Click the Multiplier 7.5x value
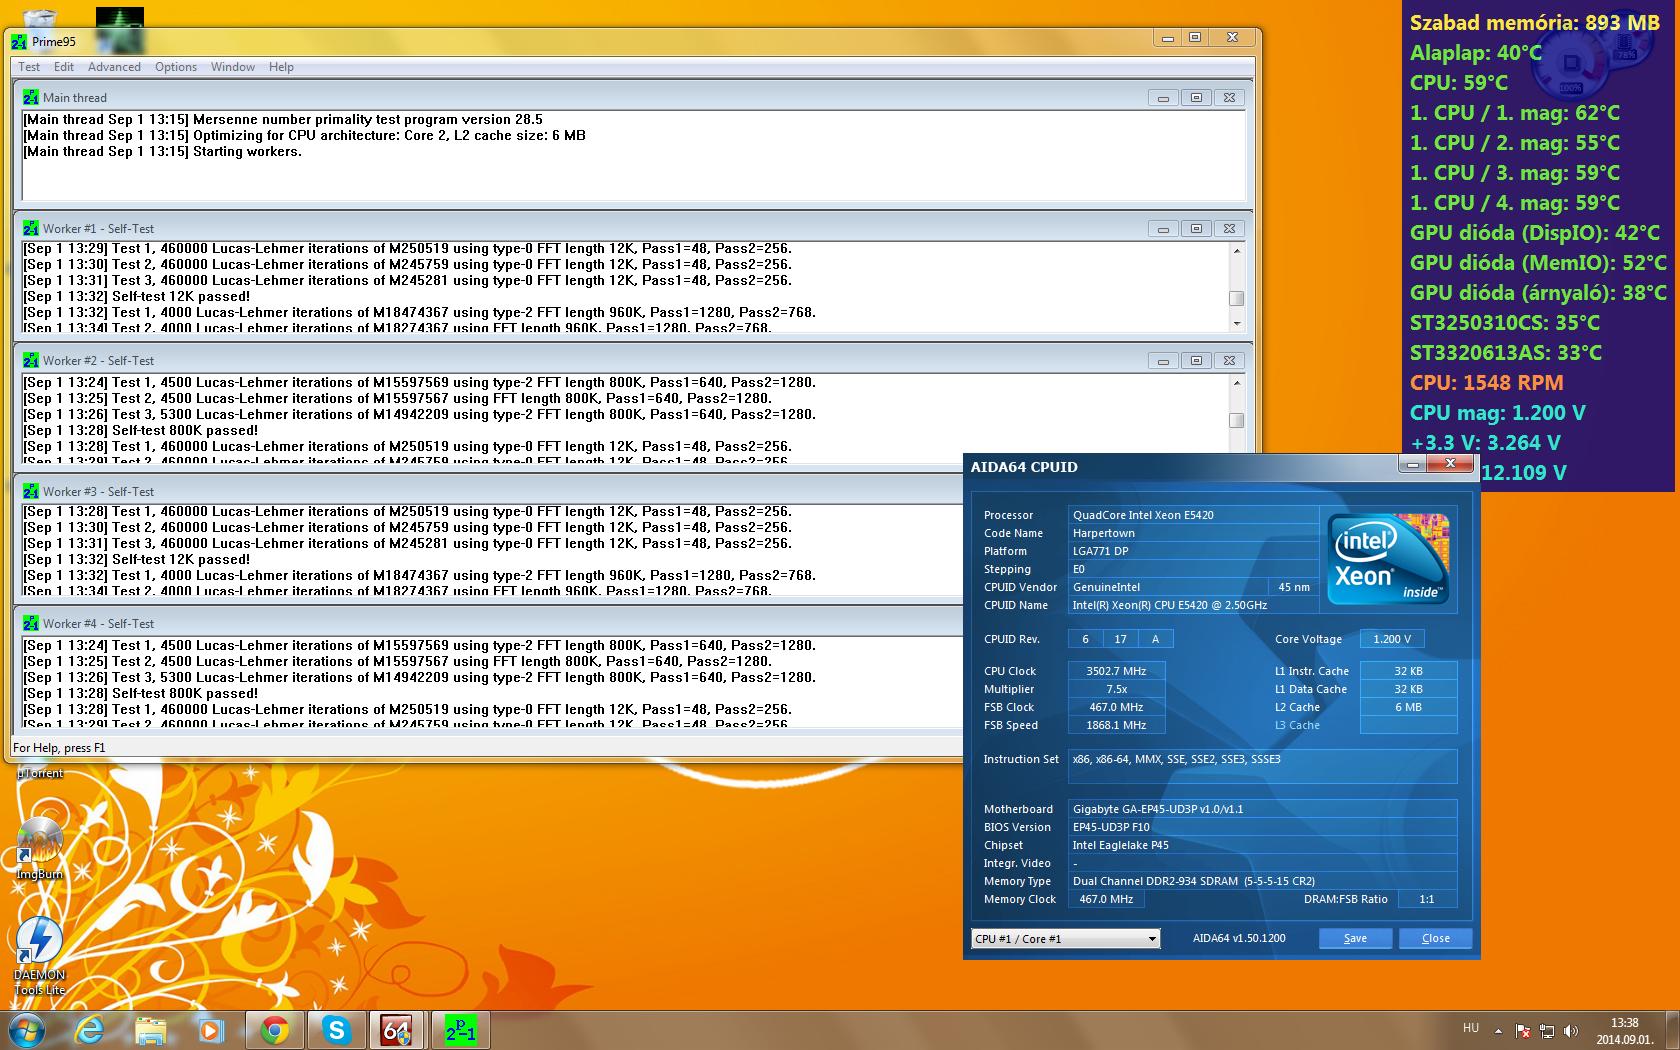The width and height of the screenshot is (1680, 1050). [x=1116, y=689]
